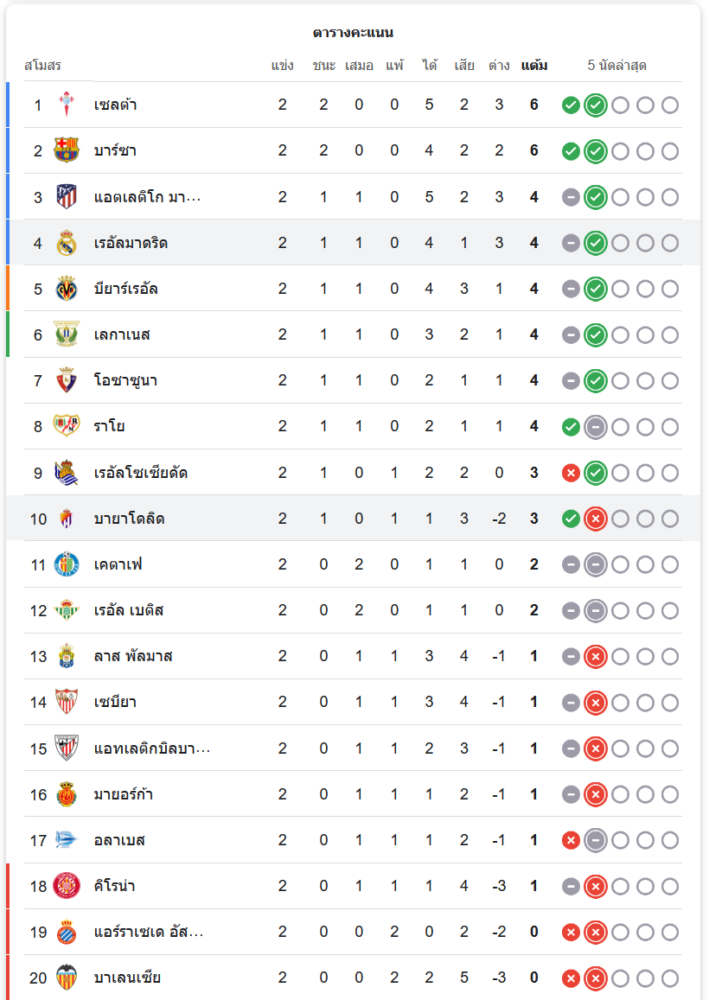The image size is (709, 1000).
Task: Click the ชนะ wins column header
Action: (323, 66)
